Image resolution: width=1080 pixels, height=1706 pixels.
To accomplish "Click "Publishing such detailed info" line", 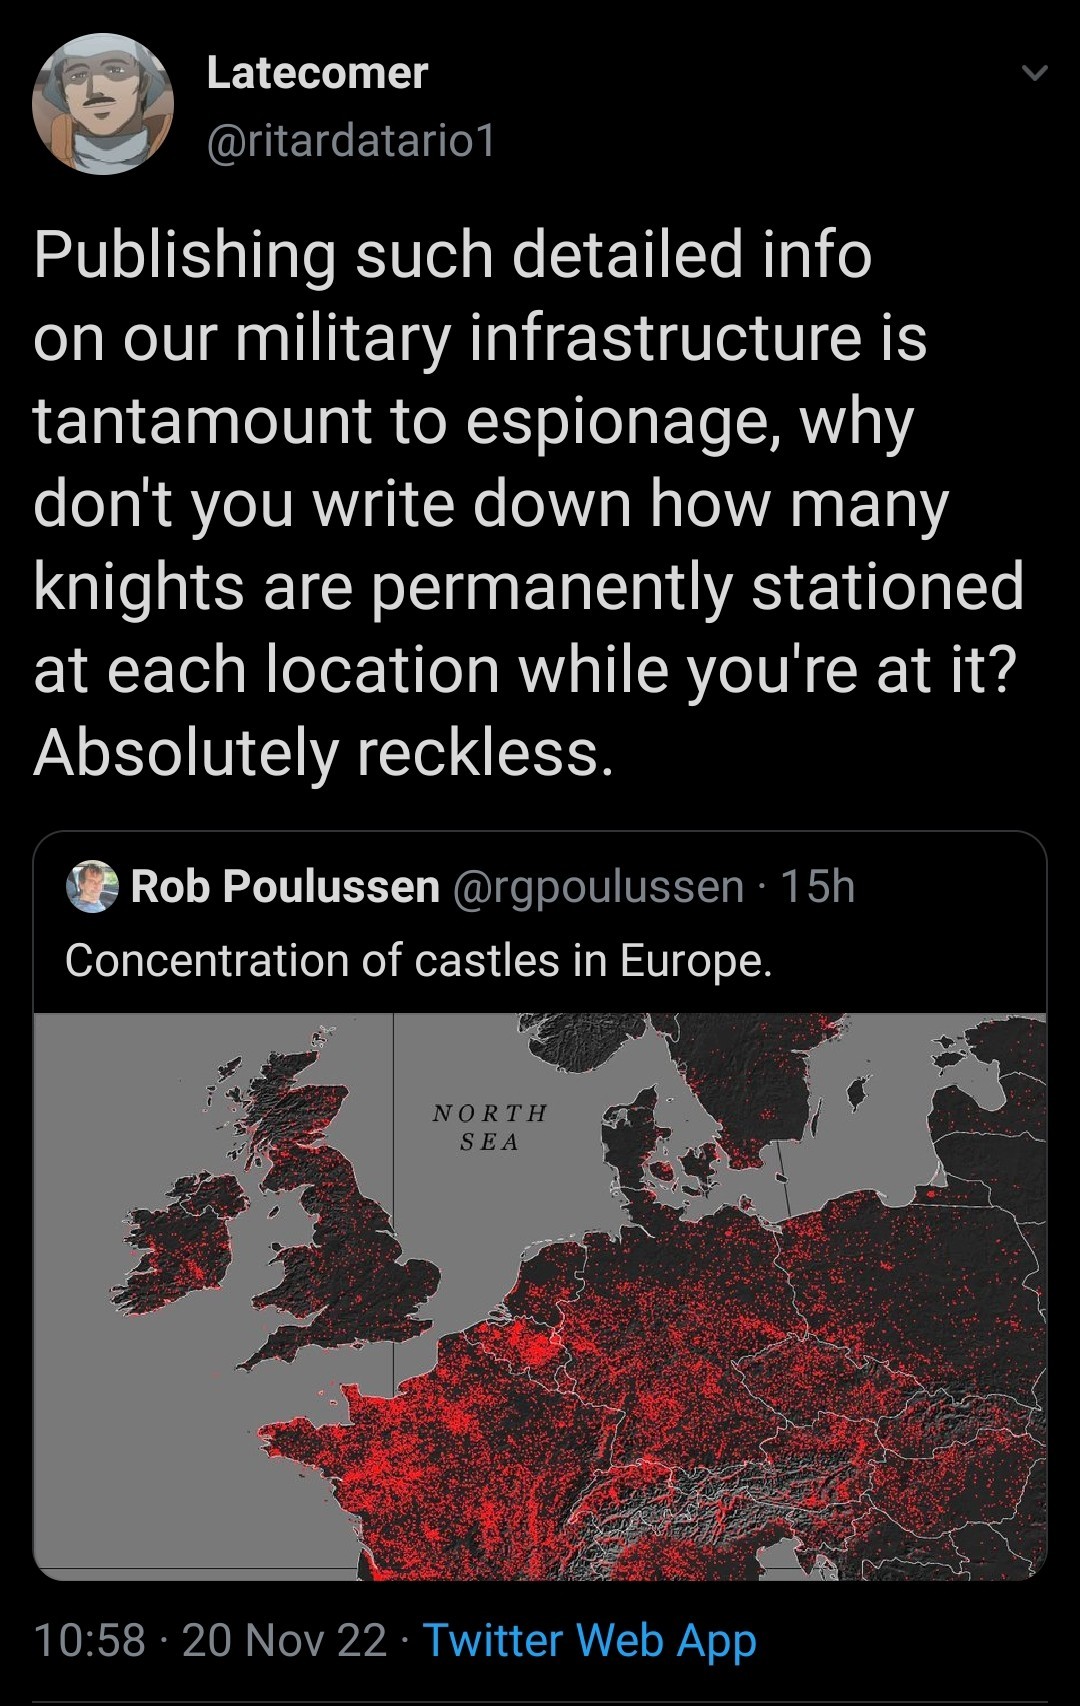I will pos(452,254).
